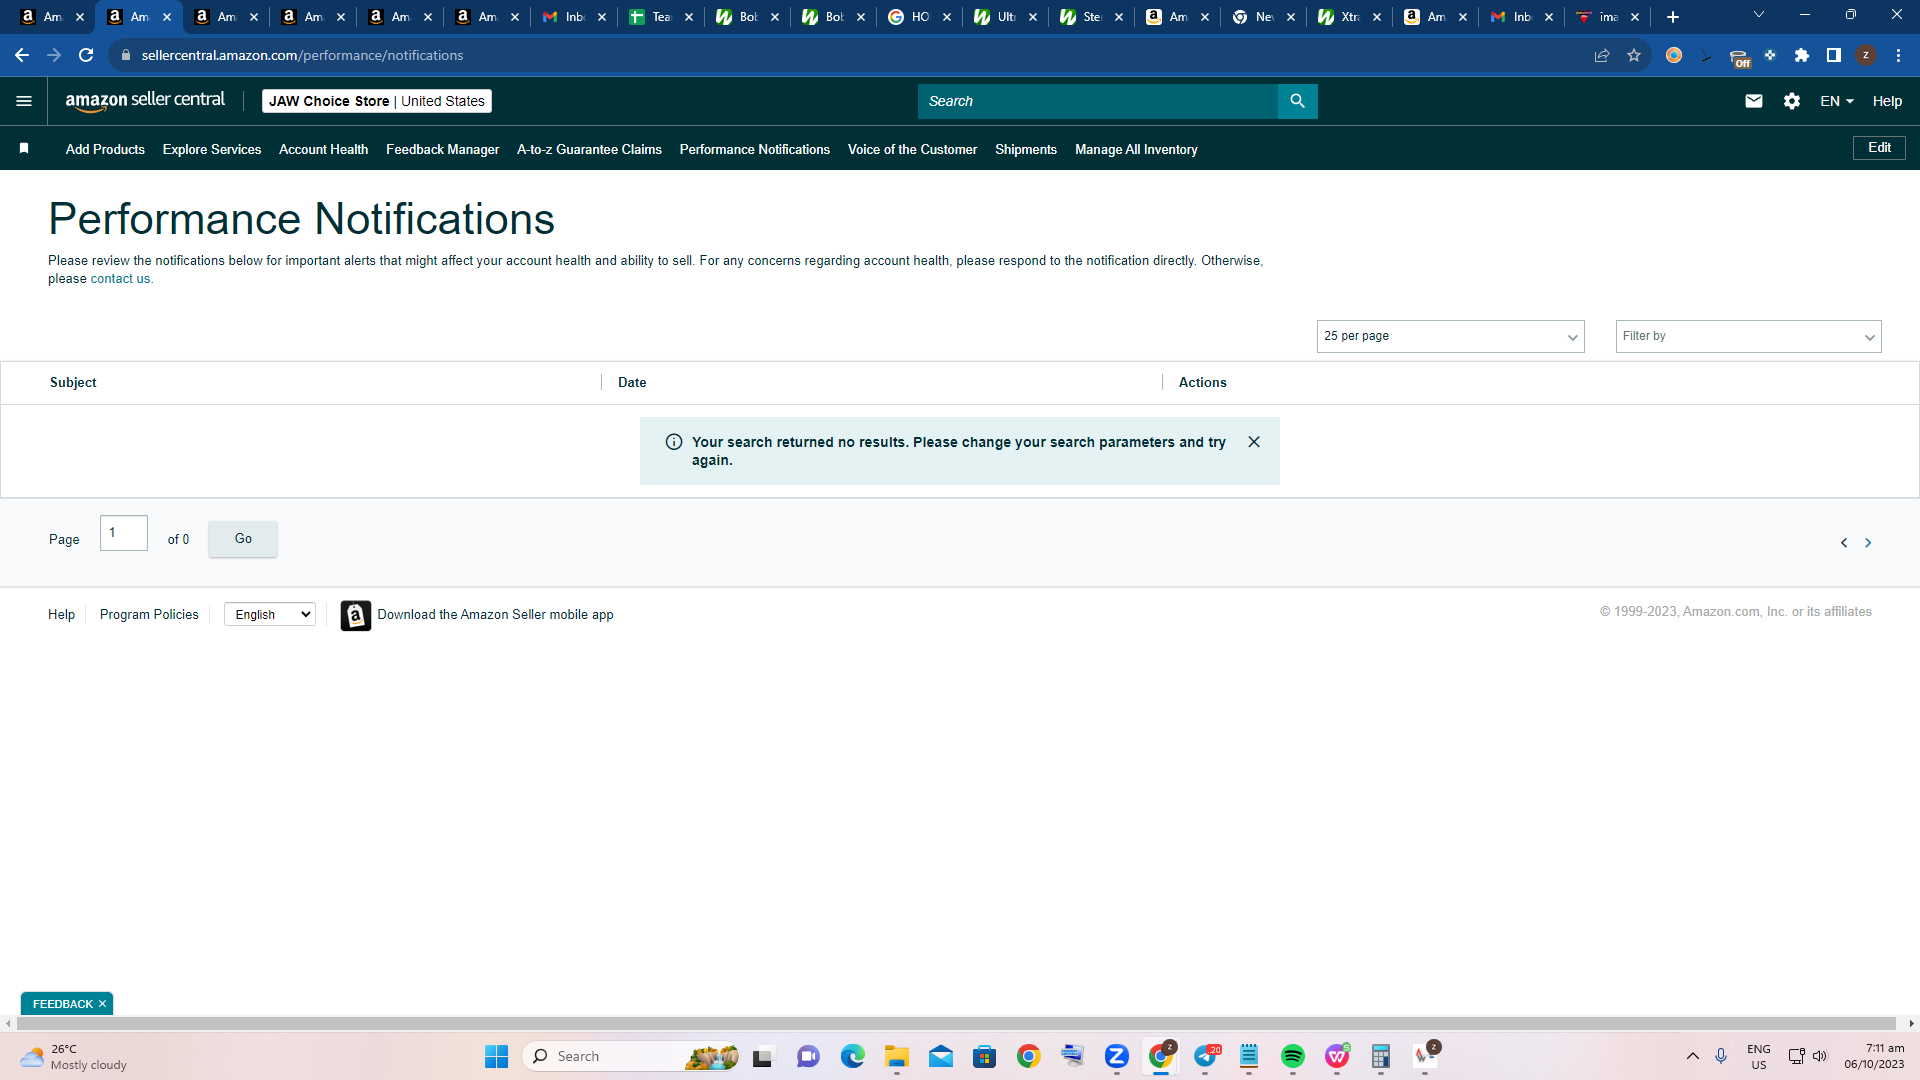
Task: Open Windows Start menu
Action: pos(497,1056)
